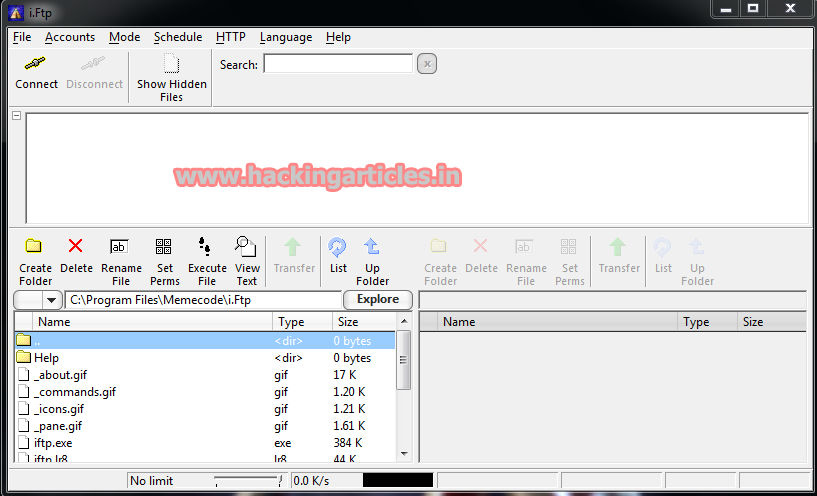Viewport: 817px width, 496px height.
Task: Refresh local pane with List icon
Action: 337,246
